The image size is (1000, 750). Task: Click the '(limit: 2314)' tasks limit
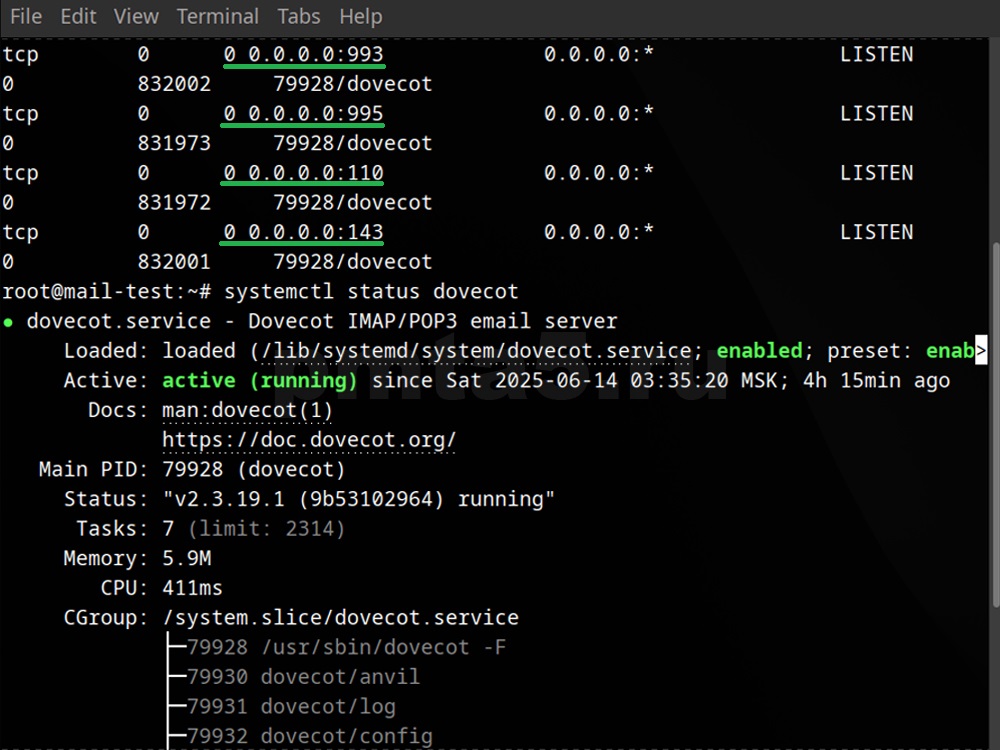pyautogui.click(x=266, y=529)
